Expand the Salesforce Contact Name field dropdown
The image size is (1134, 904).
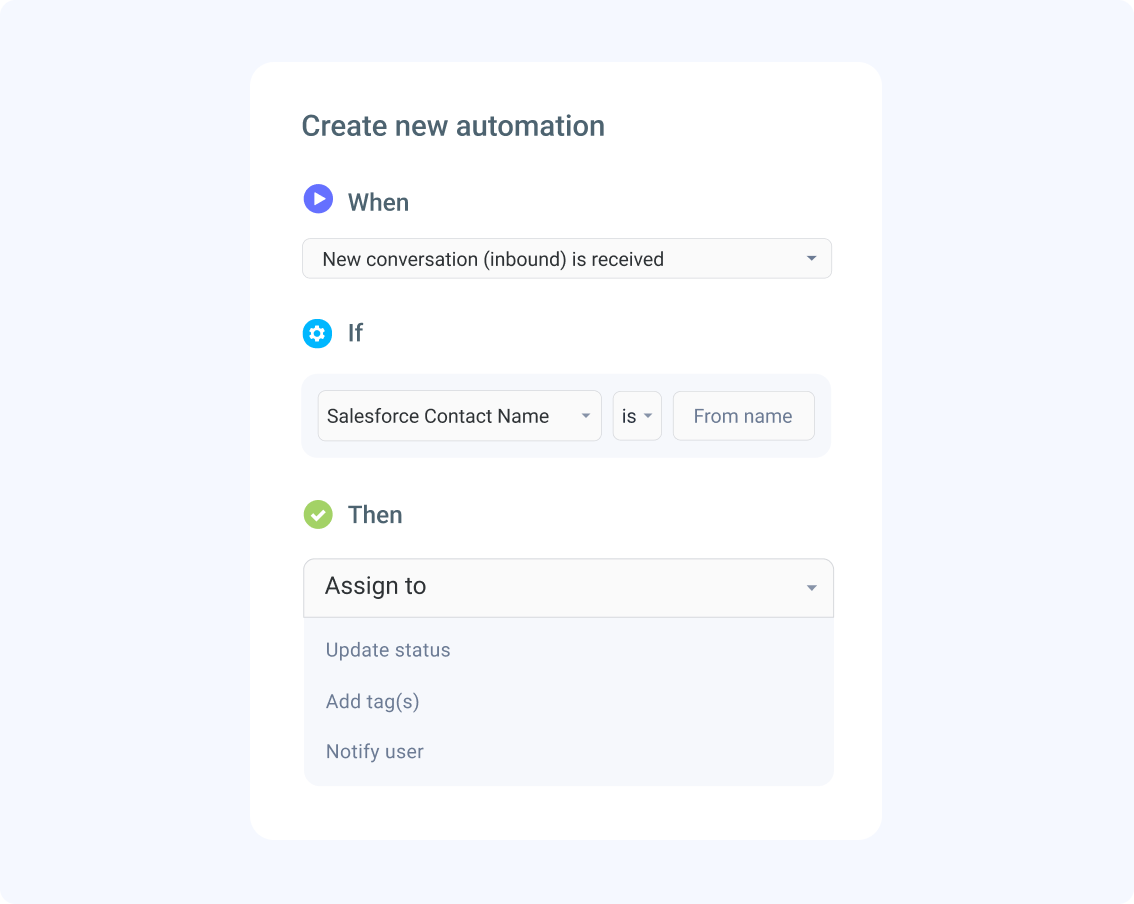[x=459, y=415]
